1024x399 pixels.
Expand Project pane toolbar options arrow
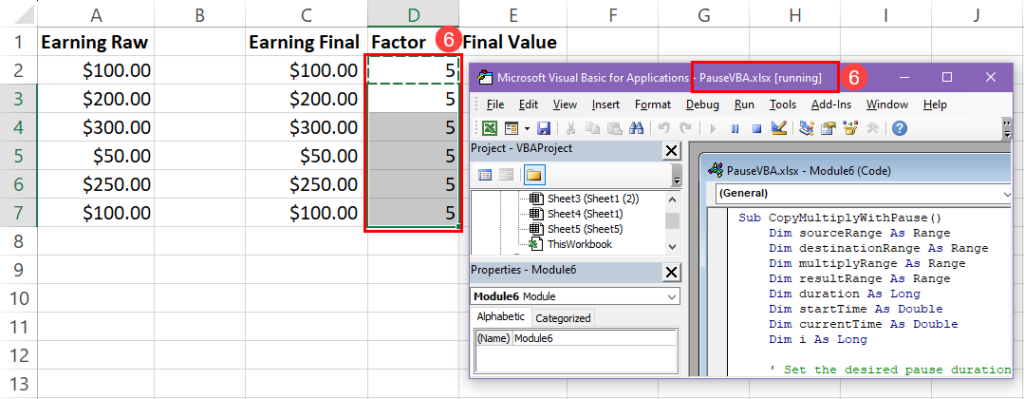point(677,174)
